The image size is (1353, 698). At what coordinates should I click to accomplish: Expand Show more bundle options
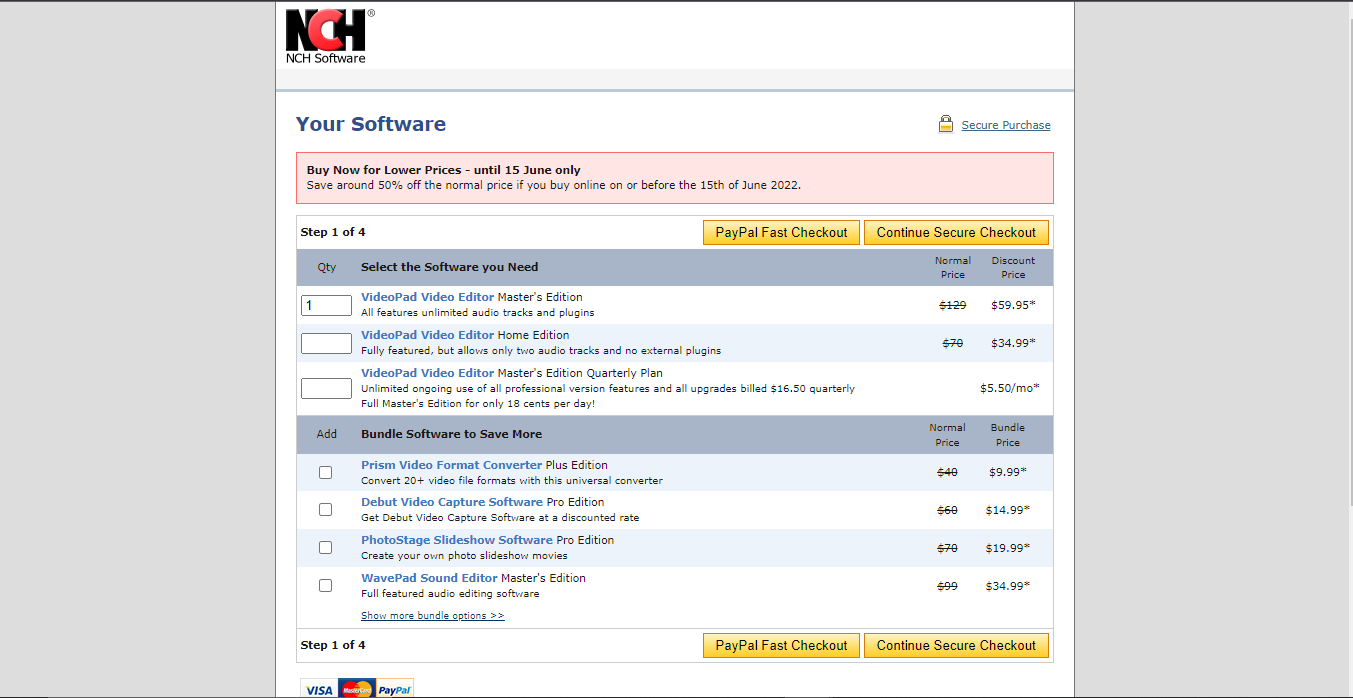click(432, 616)
